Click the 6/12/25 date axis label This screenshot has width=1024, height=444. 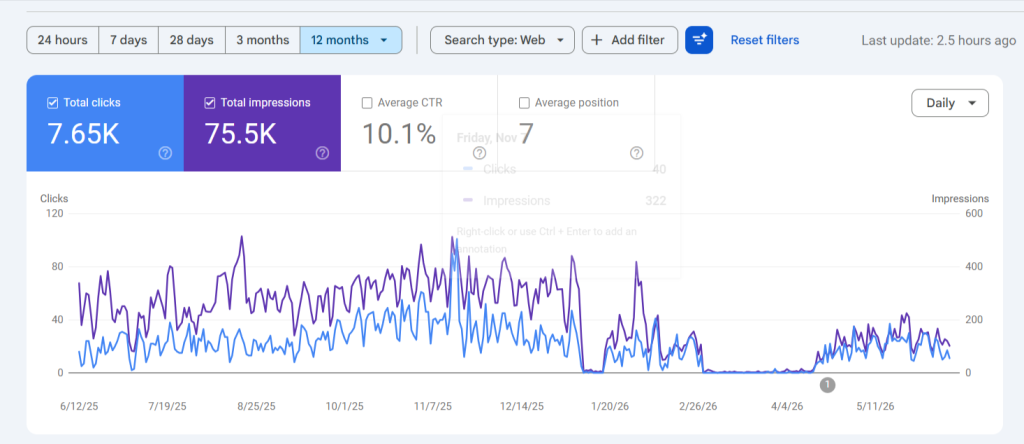pyautogui.click(x=78, y=405)
